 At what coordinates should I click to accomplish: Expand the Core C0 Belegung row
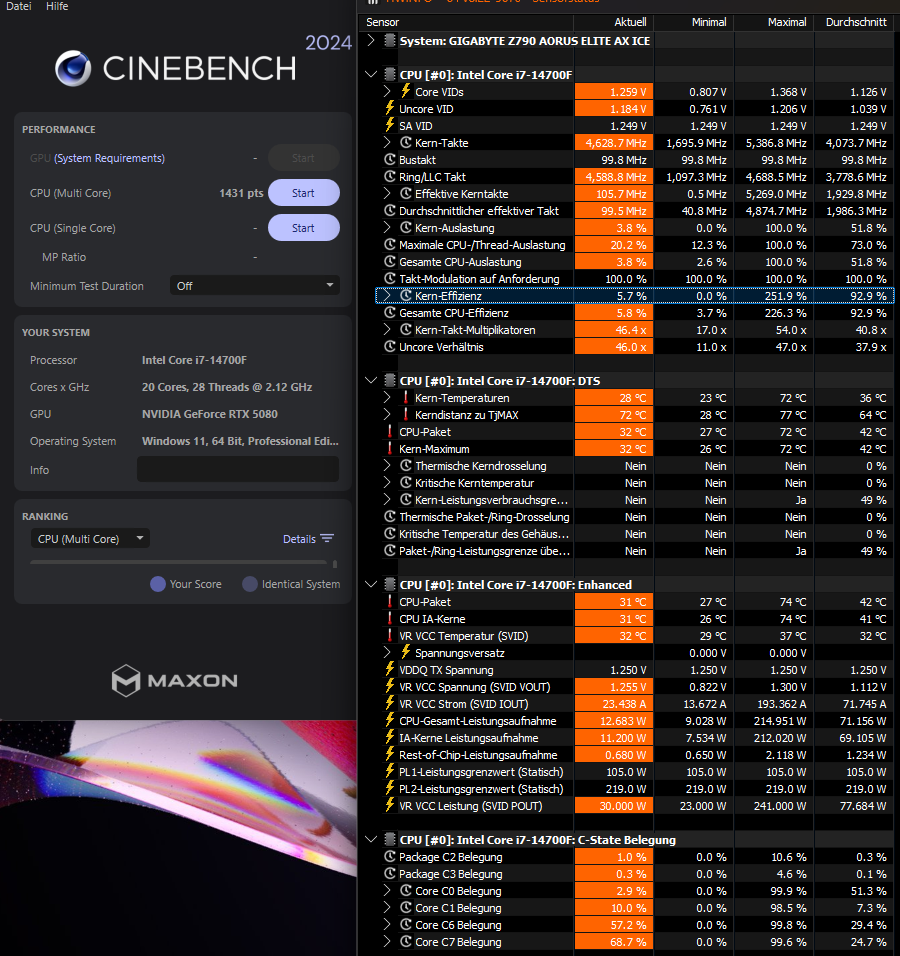point(388,891)
